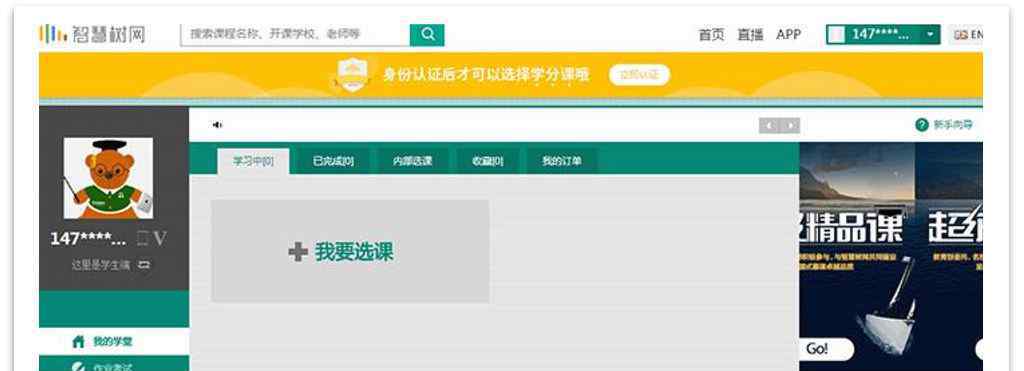Image resolution: width=1024 pixels, height=371 pixels.
Task: Select the 收藏 tab
Action: [488, 161]
